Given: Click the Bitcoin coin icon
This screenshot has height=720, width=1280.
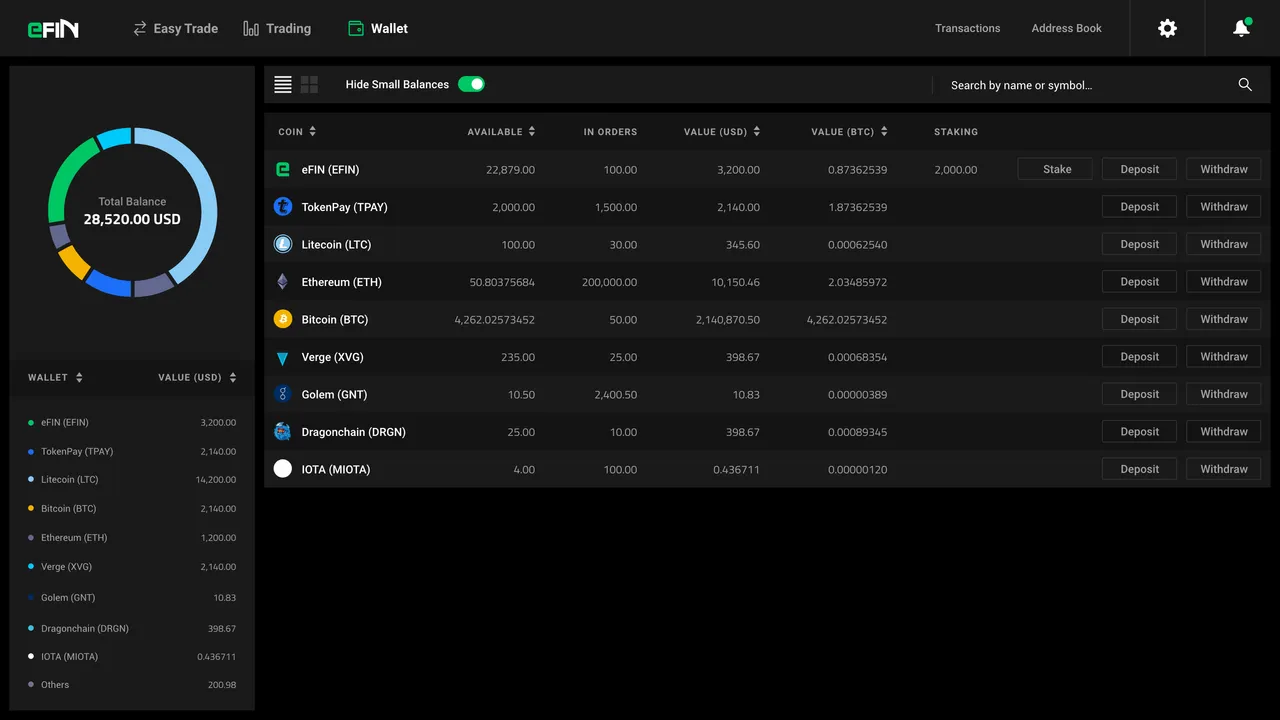Looking at the screenshot, I should [x=283, y=319].
